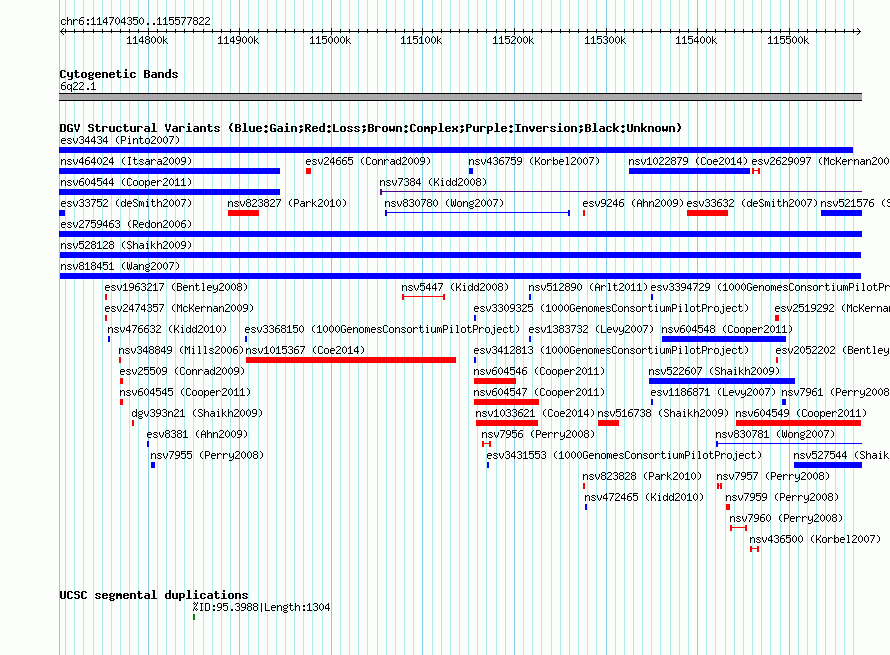The image size is (890, 655).
Task: Click esv1963217 (Bentley2008) label
Action: click(x=176, y=287)
